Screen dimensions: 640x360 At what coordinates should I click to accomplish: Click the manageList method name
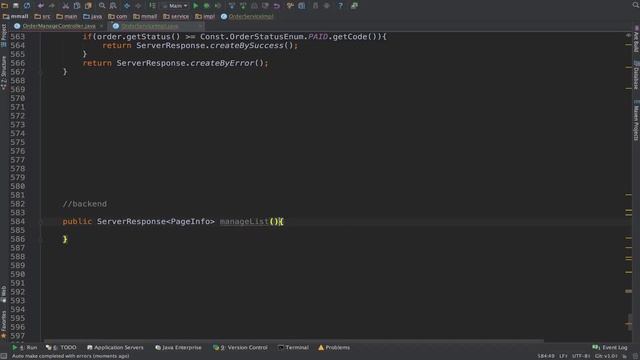[x=244, y=222]
